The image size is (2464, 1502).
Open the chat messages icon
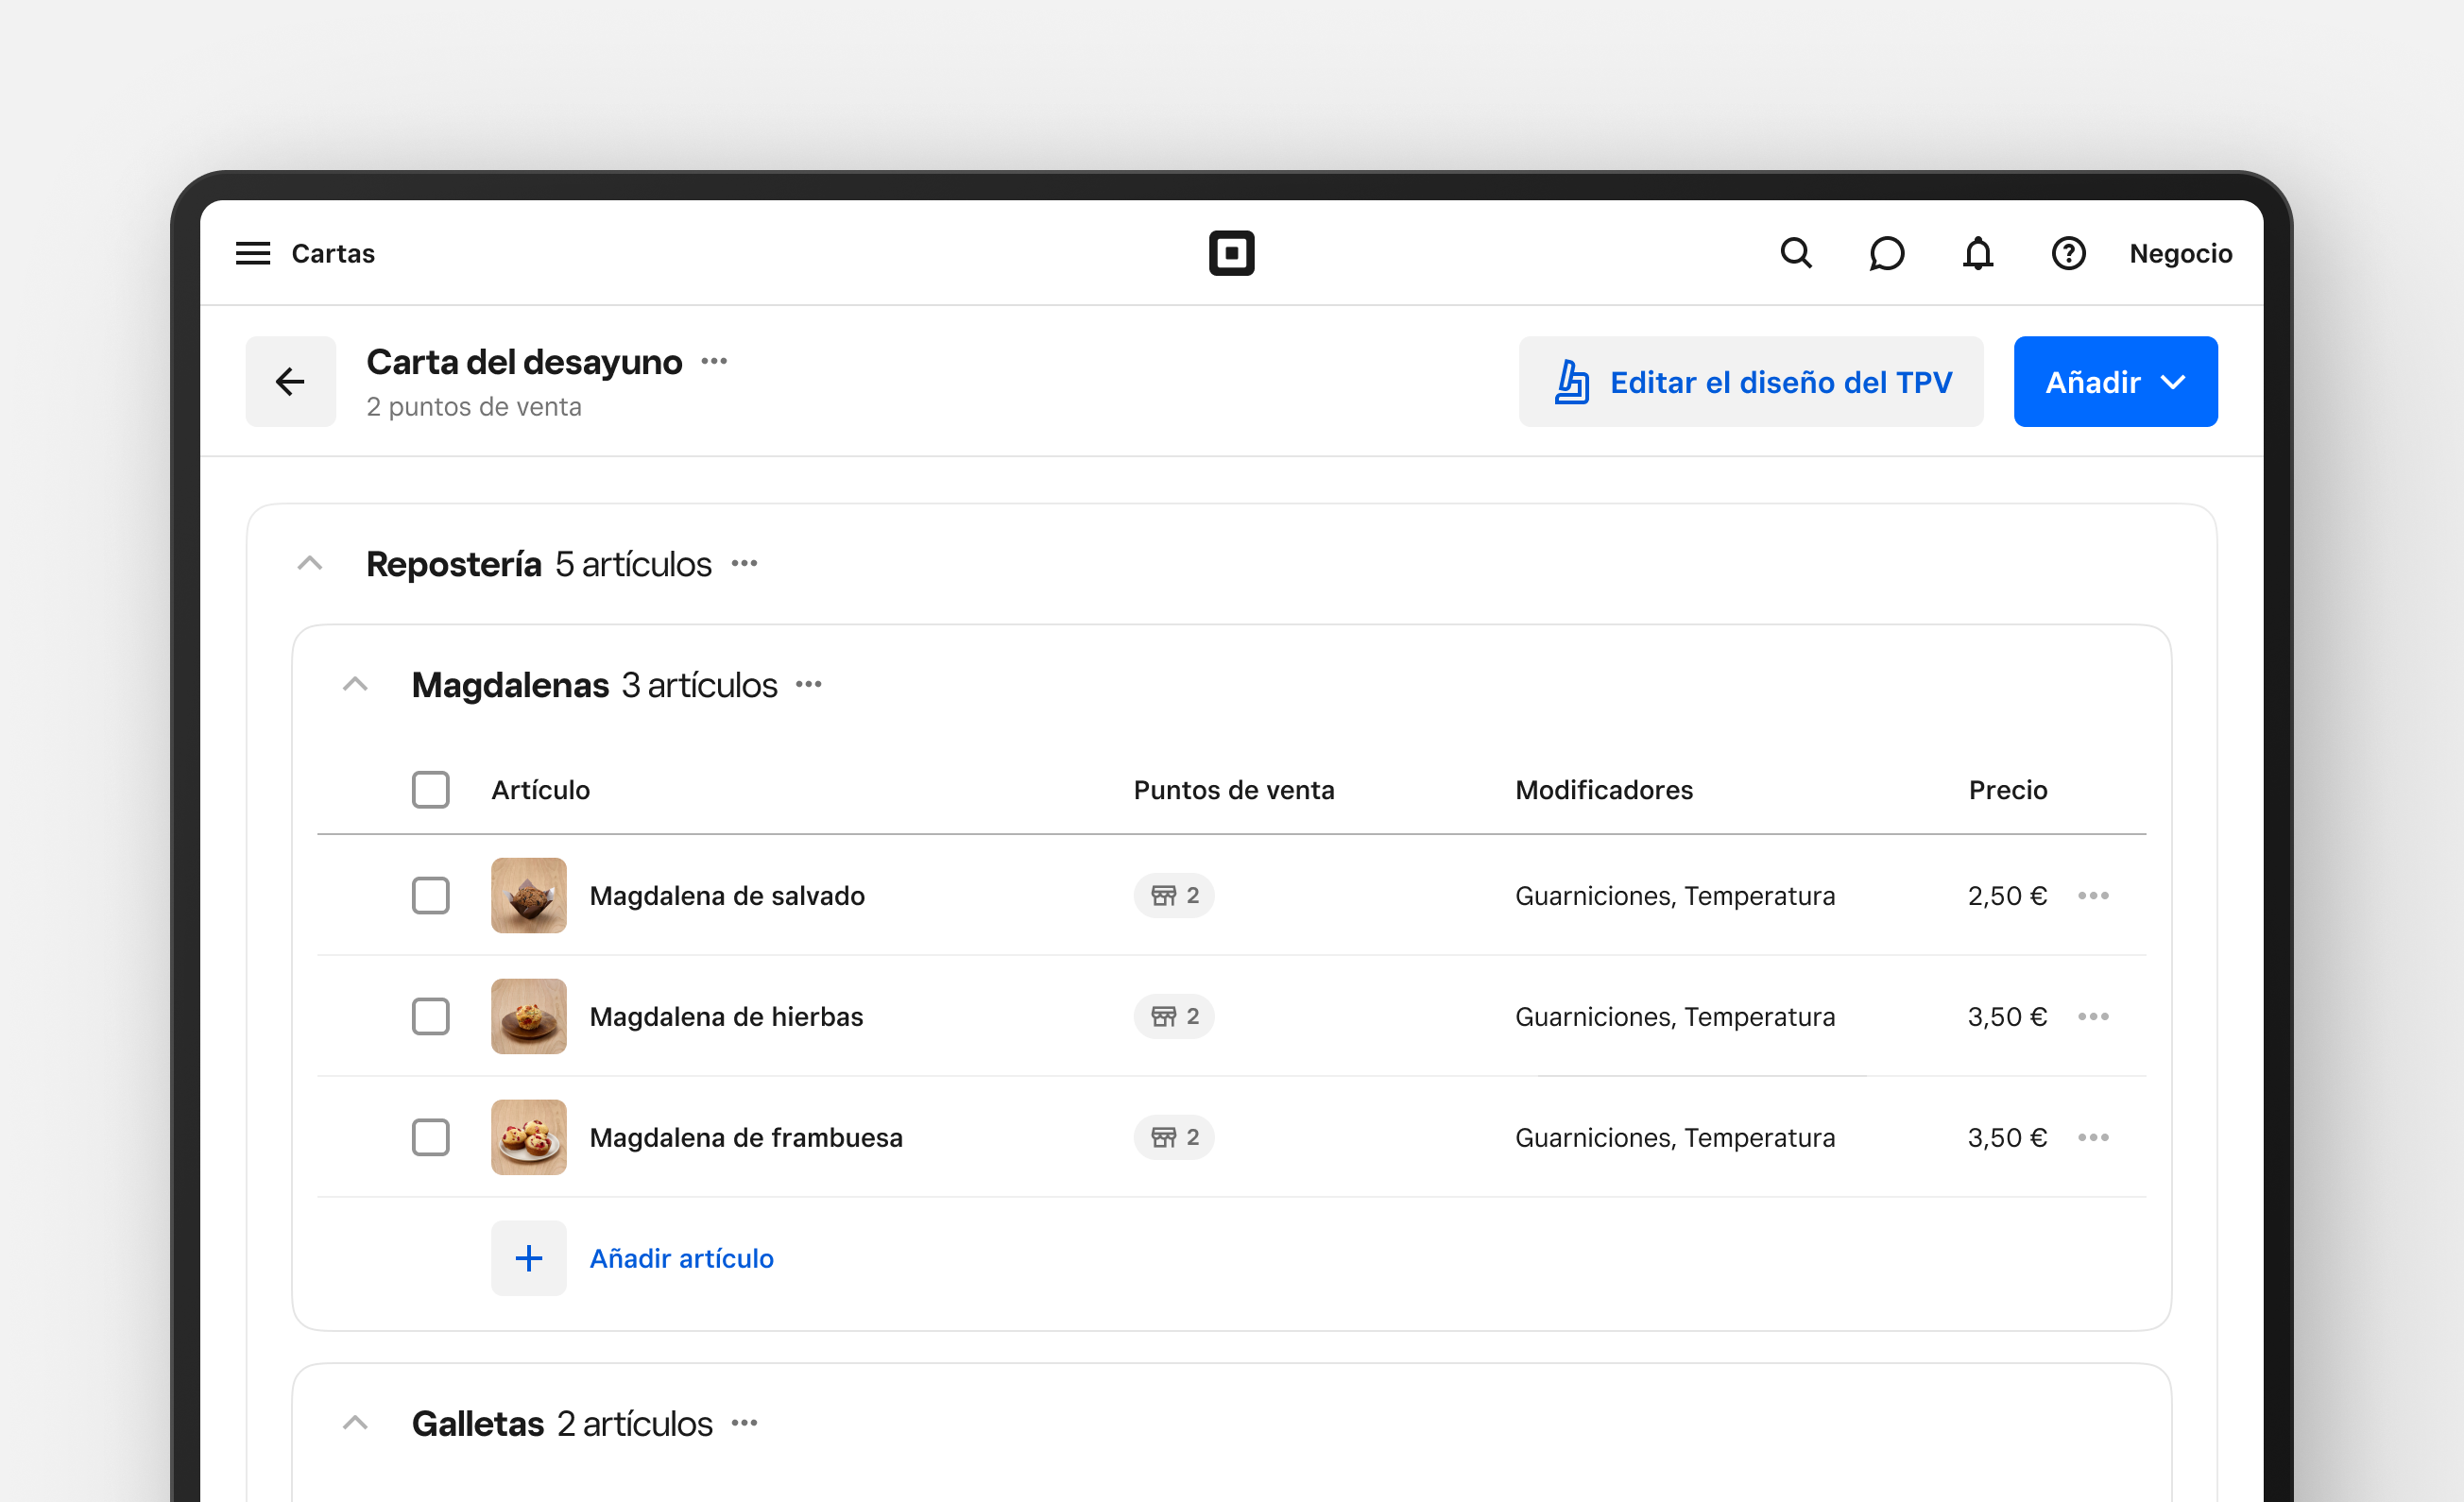[1886, 253]
